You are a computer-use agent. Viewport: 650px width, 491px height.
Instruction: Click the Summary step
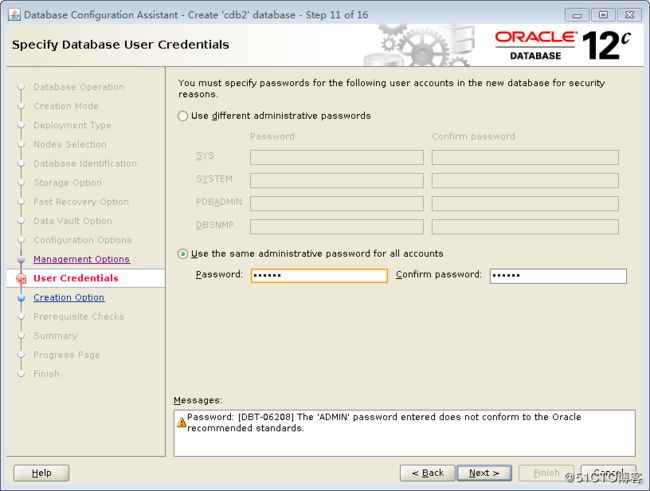click(x=55, y=335)
